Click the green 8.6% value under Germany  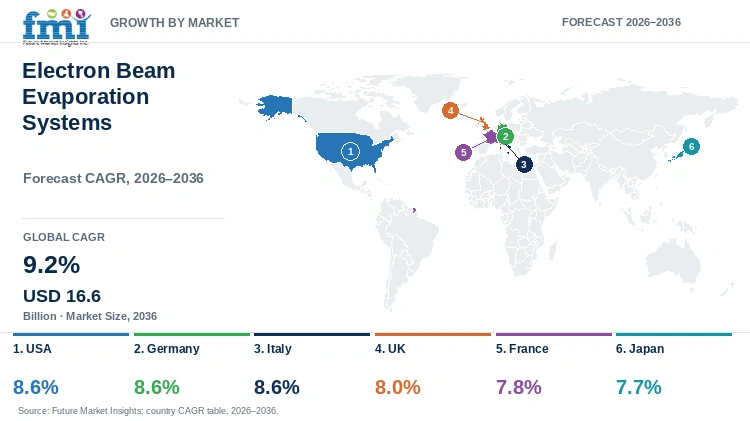pos(157,387)
